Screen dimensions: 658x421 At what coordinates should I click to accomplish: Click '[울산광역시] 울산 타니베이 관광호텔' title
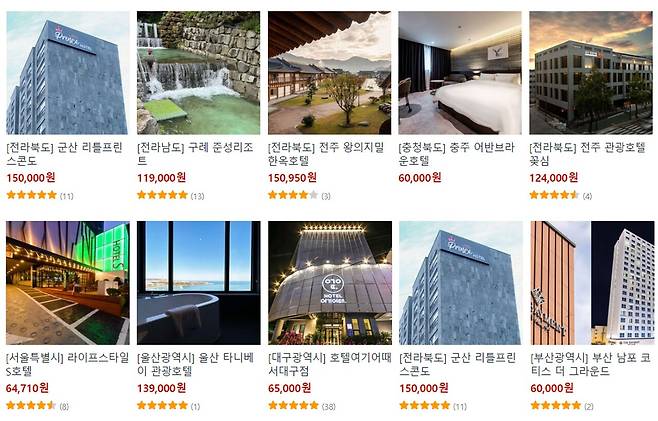(196, 364)
